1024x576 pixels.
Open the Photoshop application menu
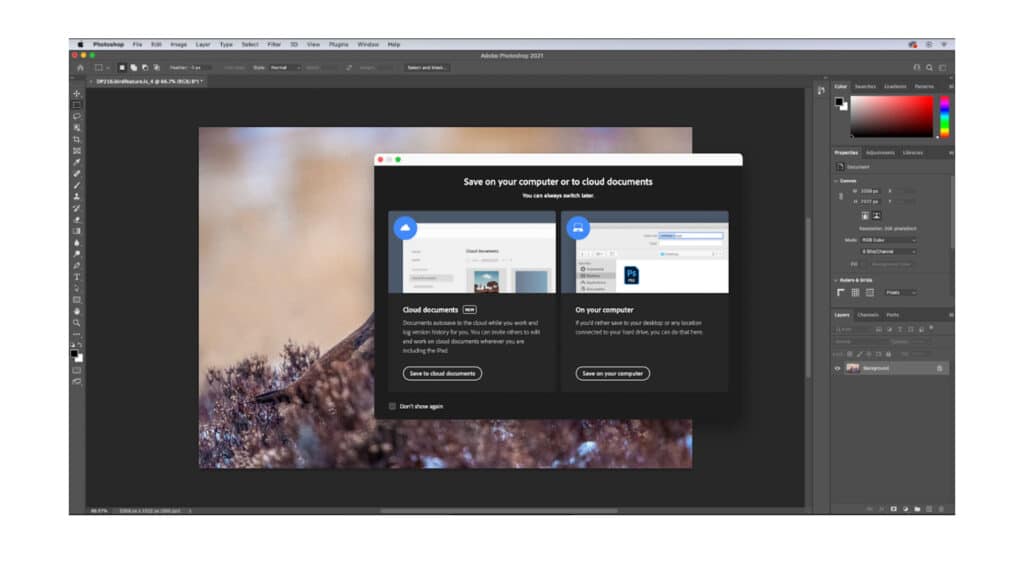108,44
